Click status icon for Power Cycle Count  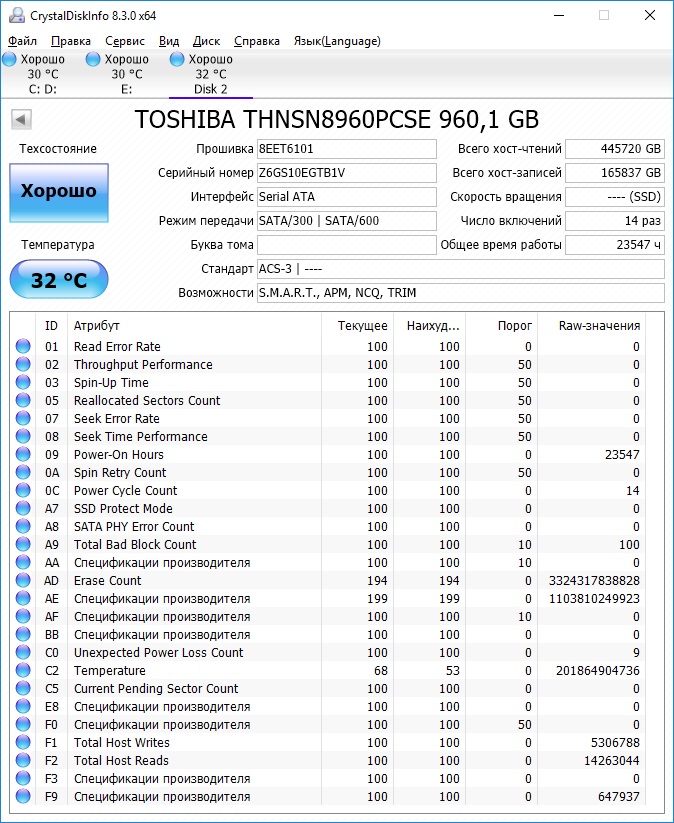pos(23,490)
